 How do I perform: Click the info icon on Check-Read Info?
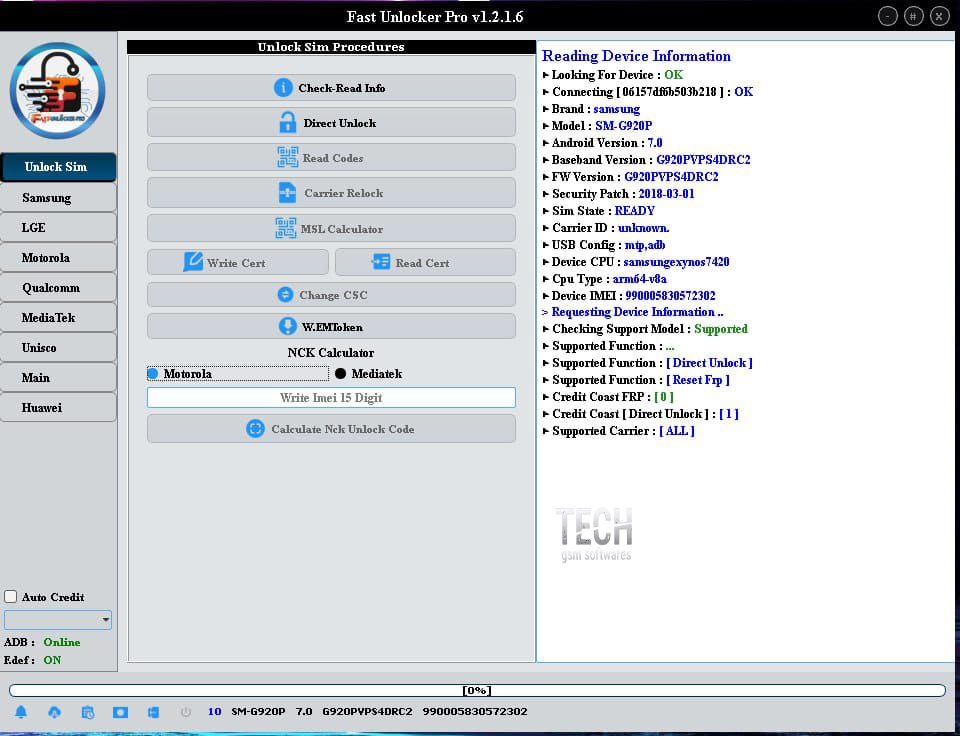(x=283, y=88)
